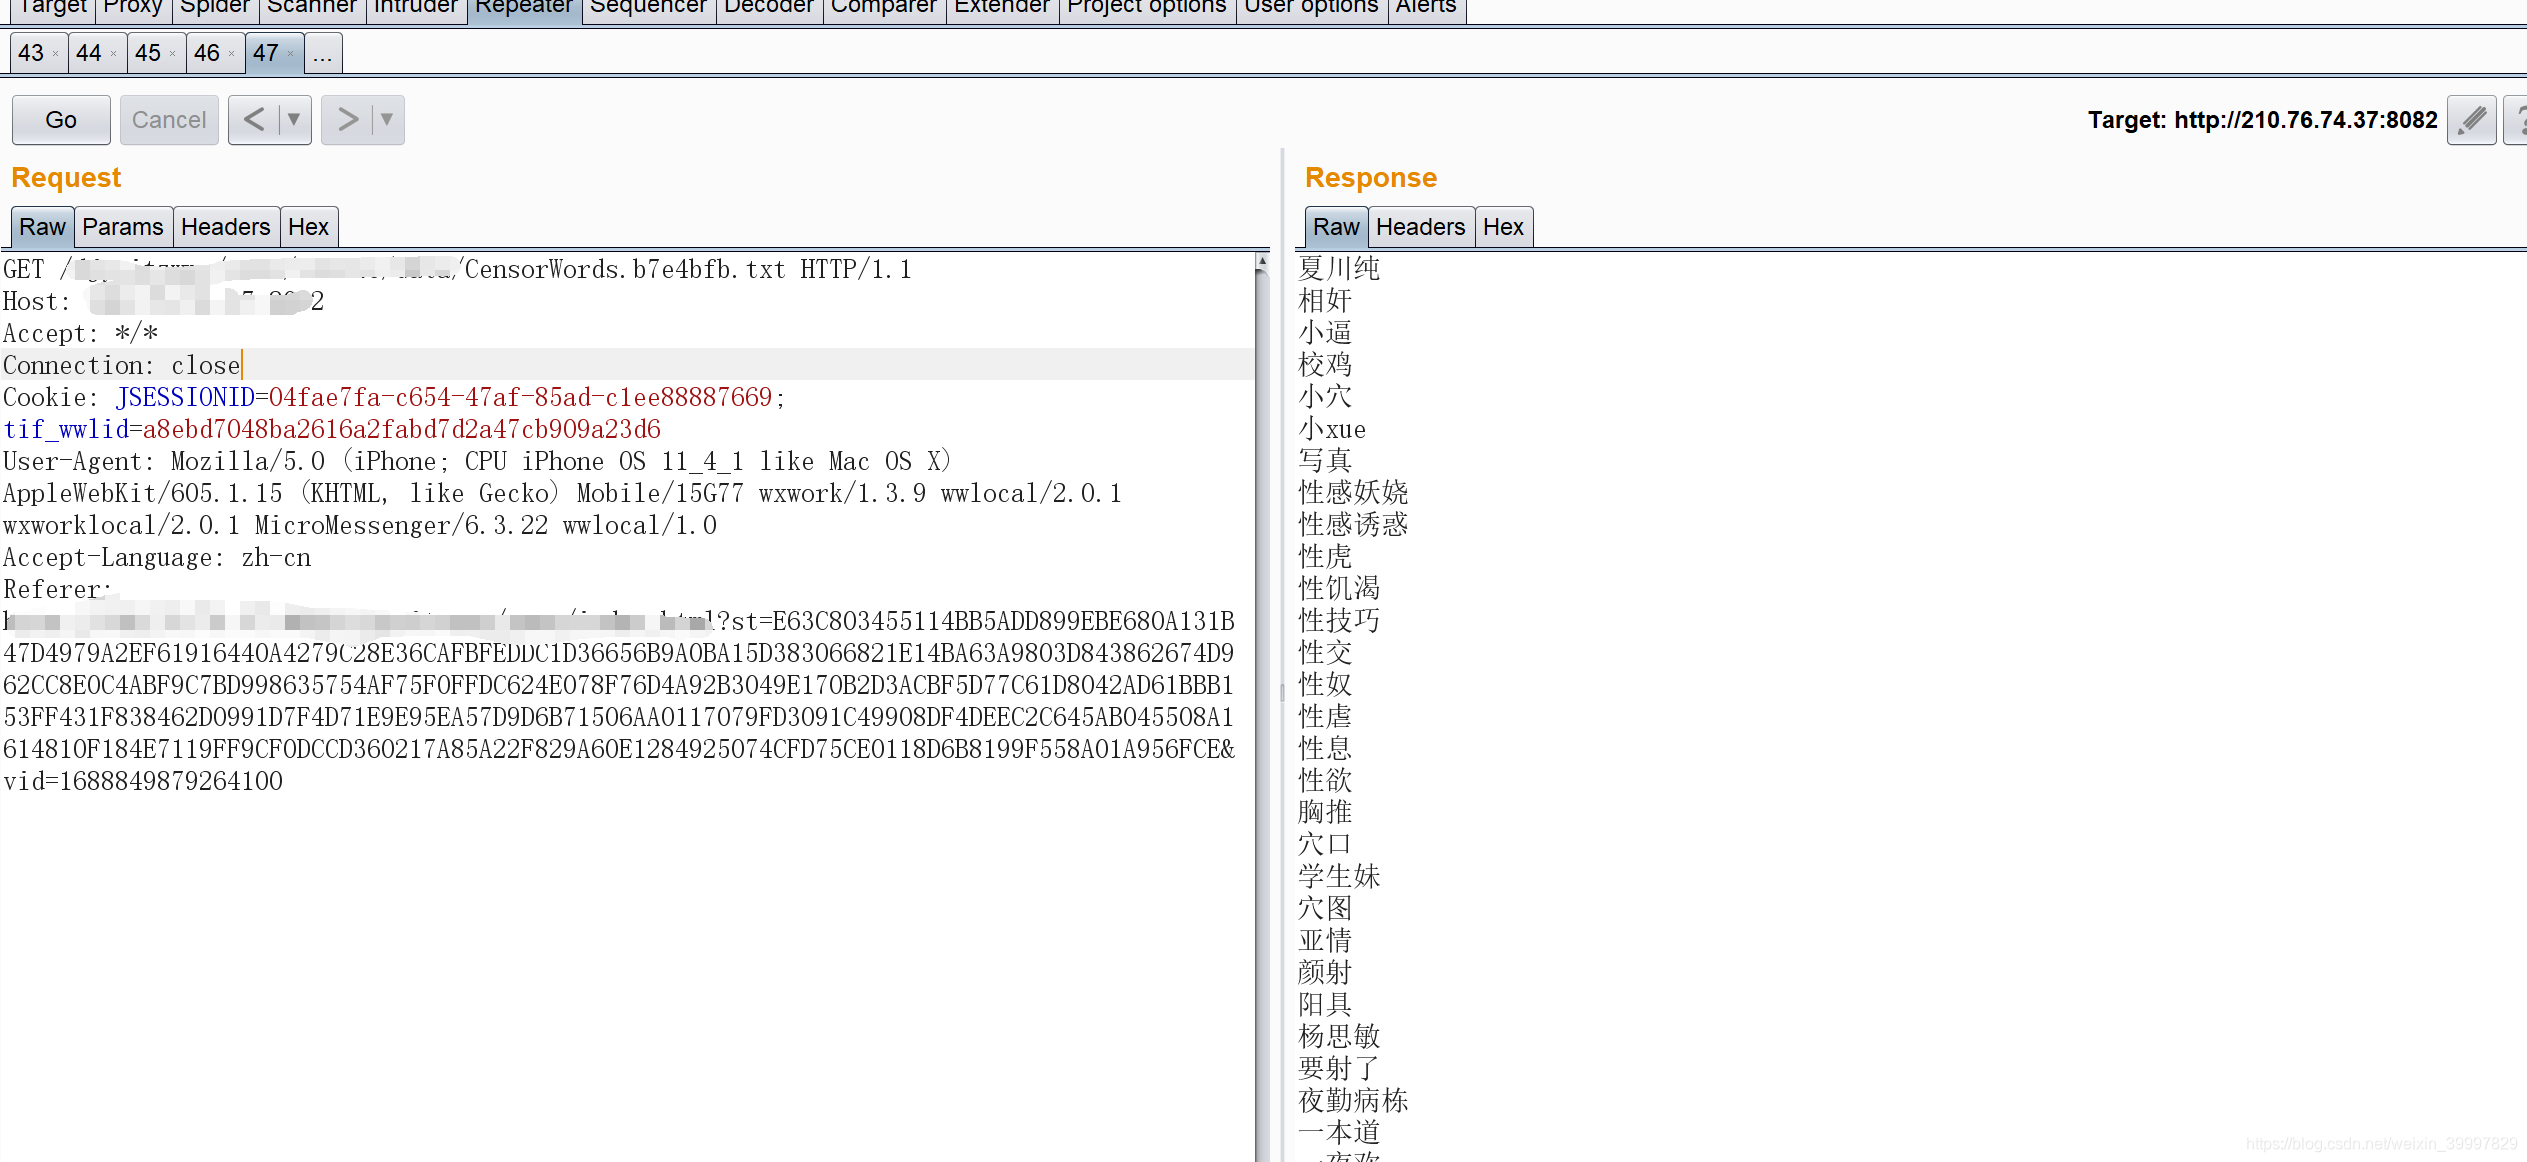Expand the forward history dropdown arrow
The height and width of the screenshot is (1162, 2527).
tap(387, 120)
